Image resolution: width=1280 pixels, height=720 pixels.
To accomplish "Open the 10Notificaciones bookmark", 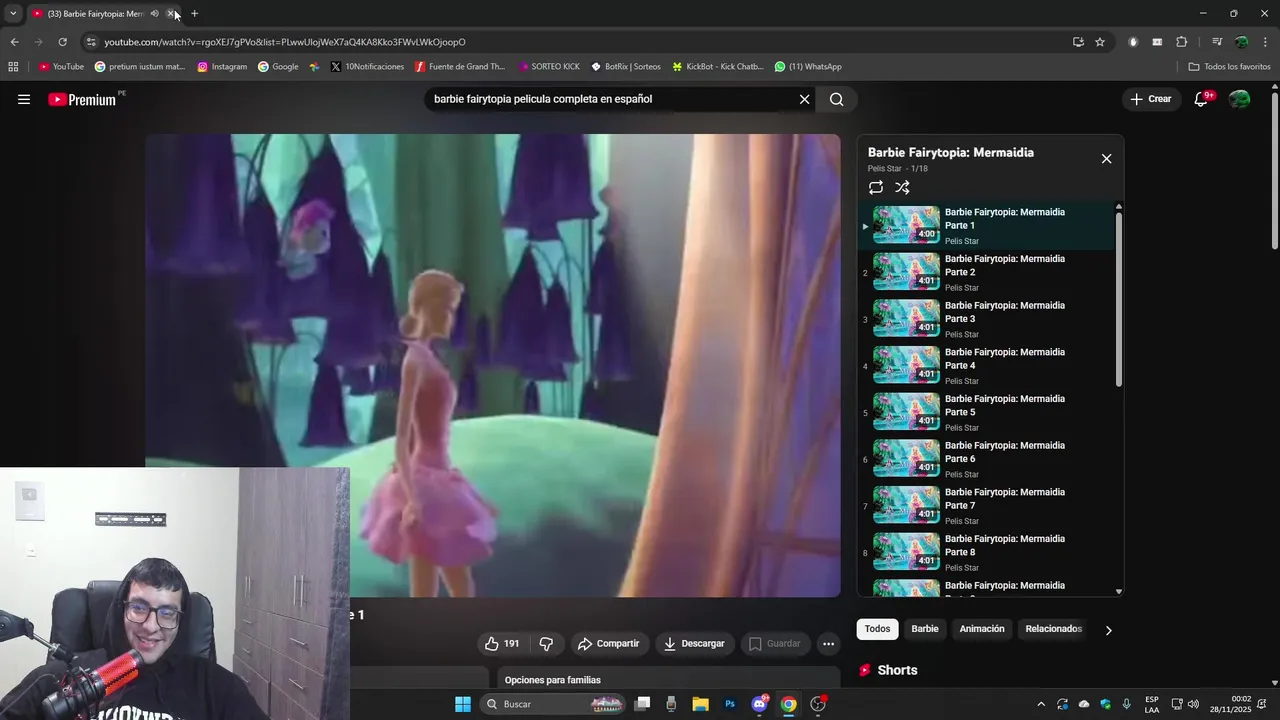I will (x=367, y=67).
